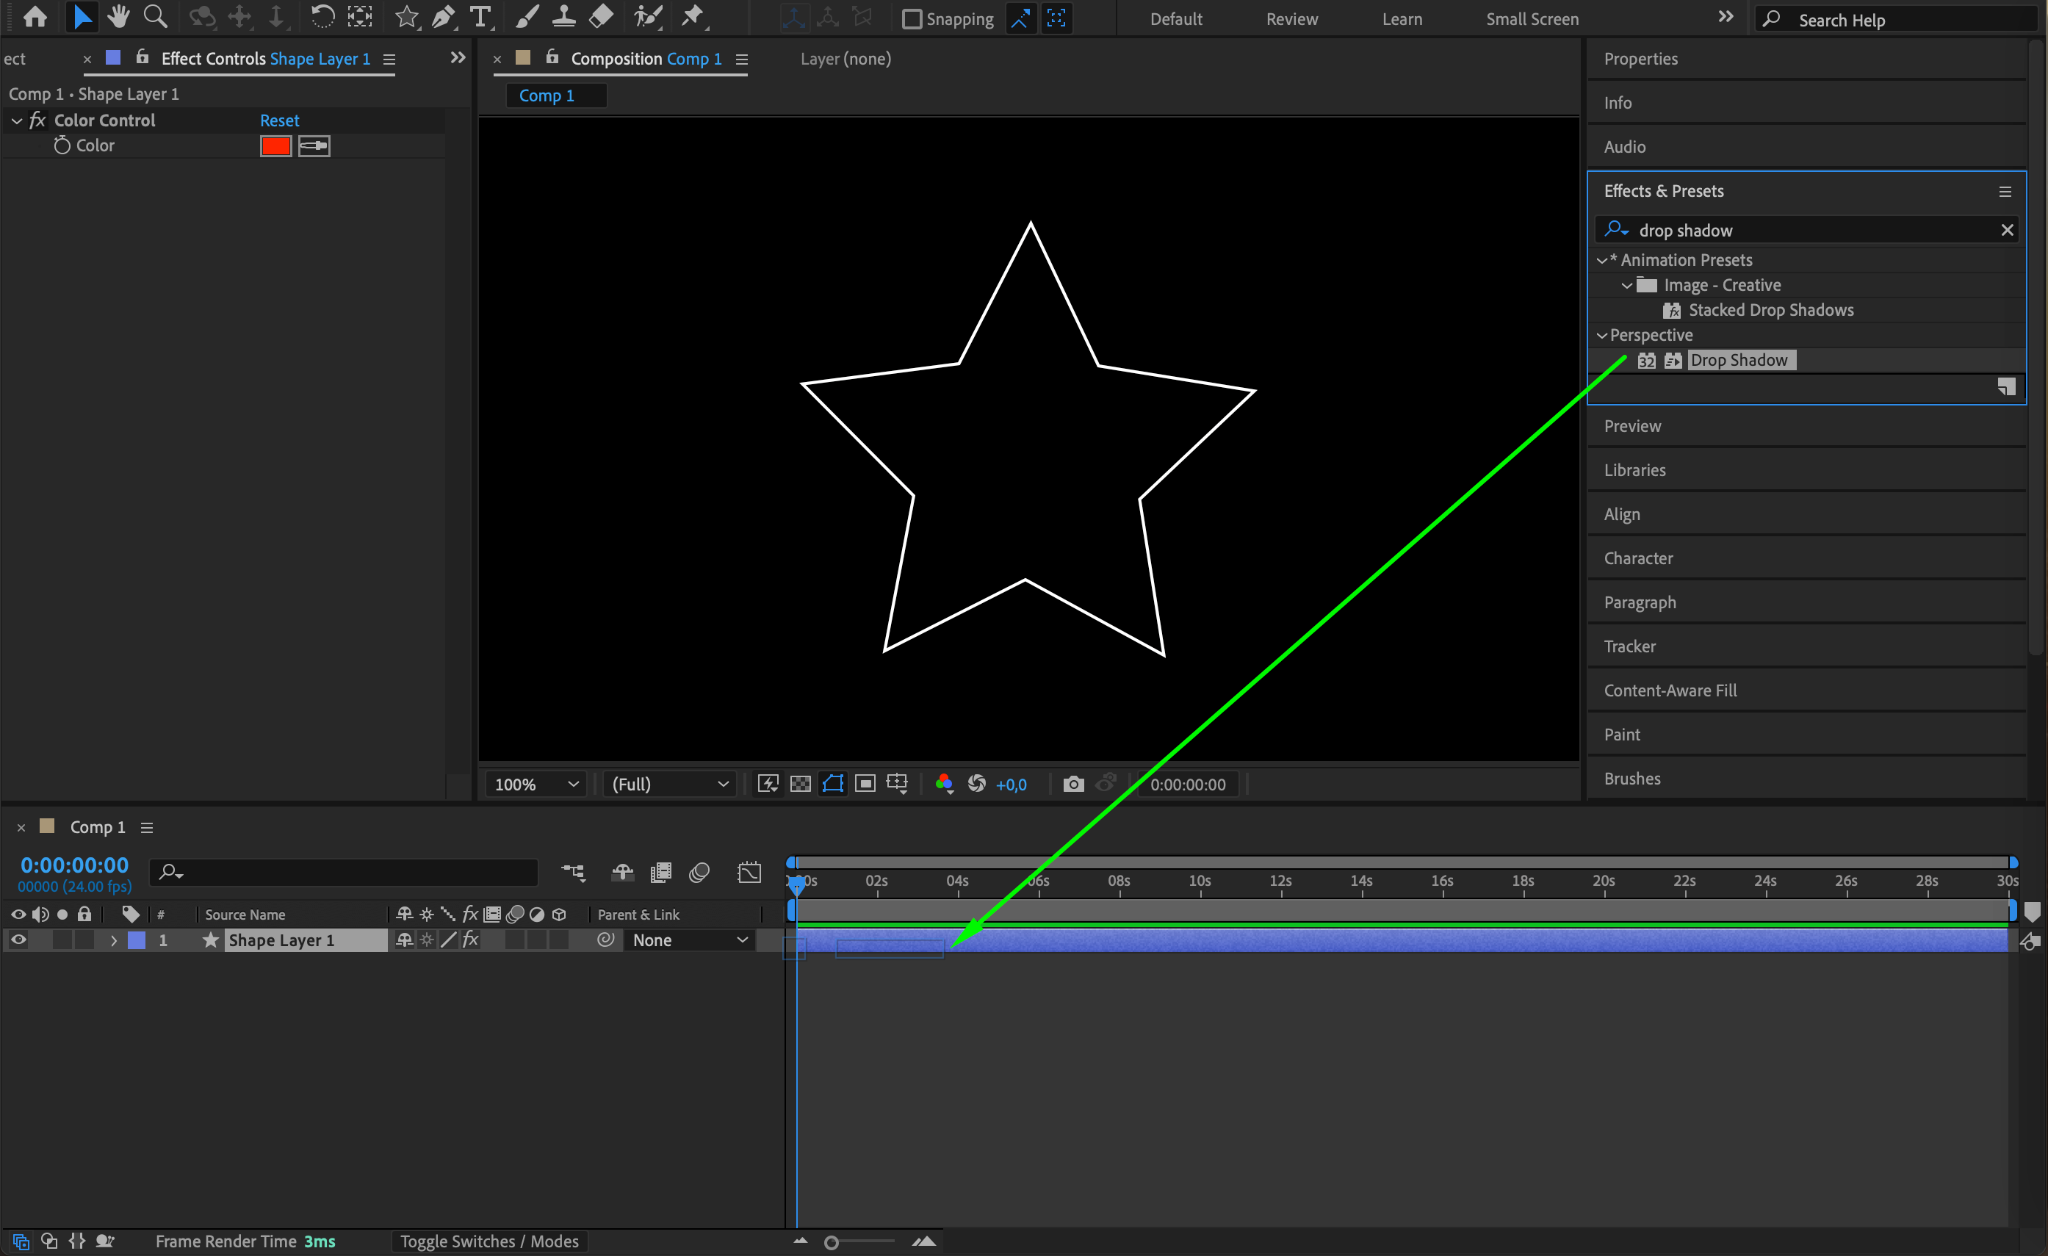
Task: Click Reset for Color Control
Action: (279, 120)
